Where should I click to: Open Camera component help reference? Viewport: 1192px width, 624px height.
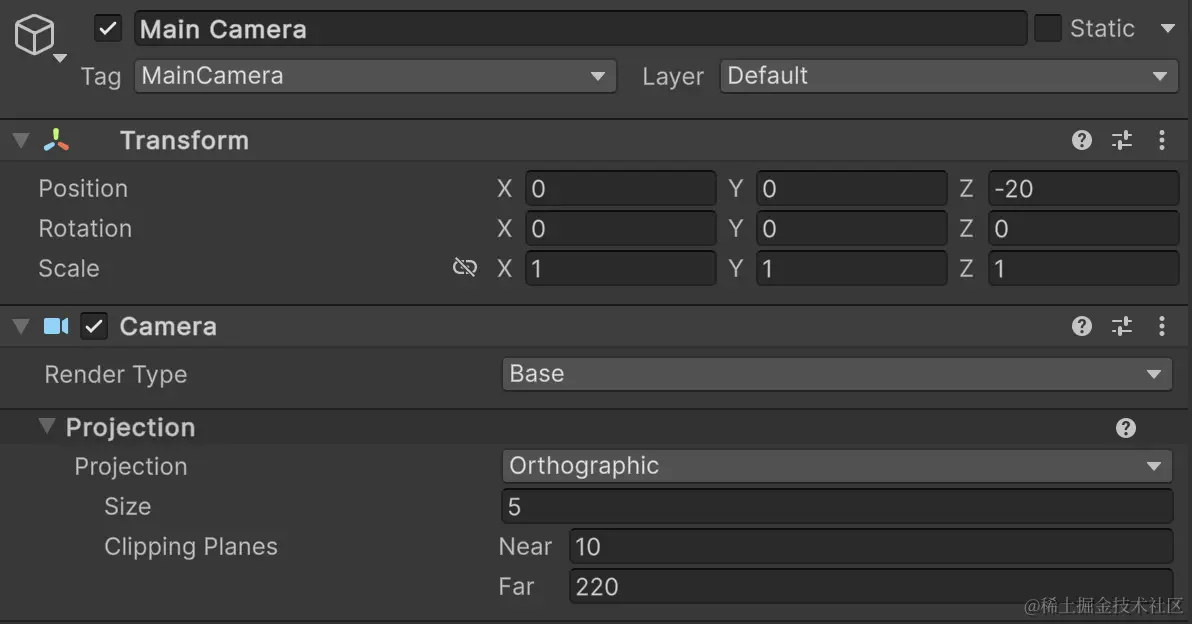click(1082, 326)
